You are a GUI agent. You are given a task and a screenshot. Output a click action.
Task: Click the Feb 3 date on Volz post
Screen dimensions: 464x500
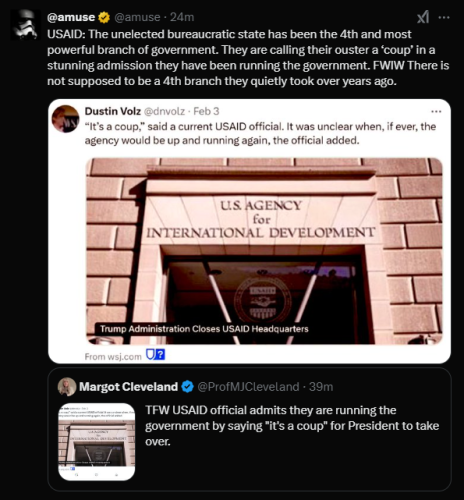tap(206, 111)
